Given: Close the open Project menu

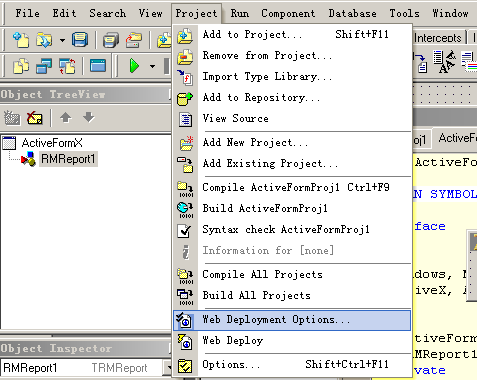Looking at the screenshot, I should coord(196,13).
